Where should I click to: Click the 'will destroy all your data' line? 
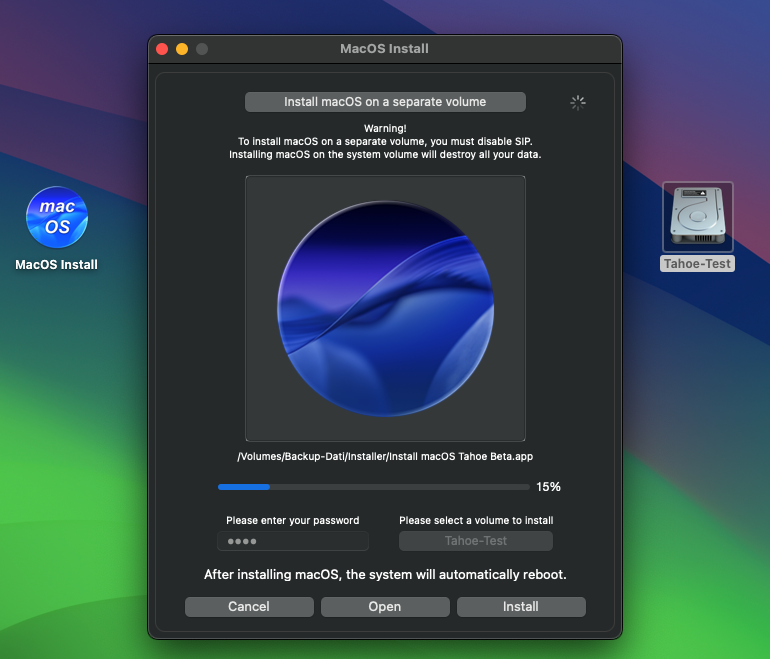[x=385, y=155]
